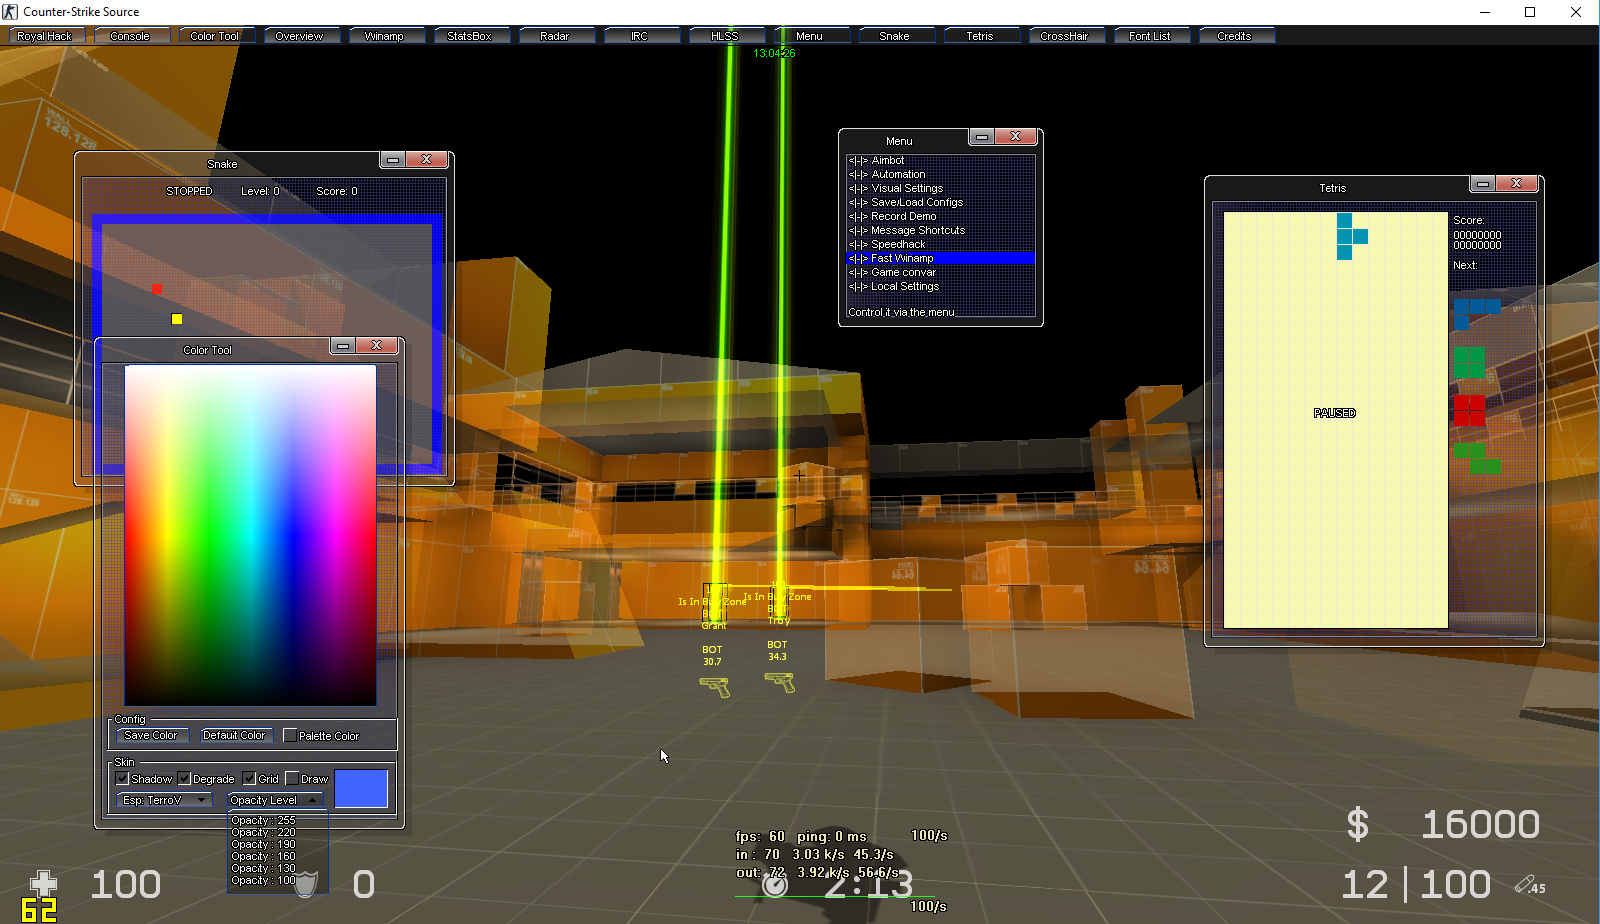Click the blue skin color preview swatch
Image resolution: width=1600 pixels, height=924 pixels.
361,789
